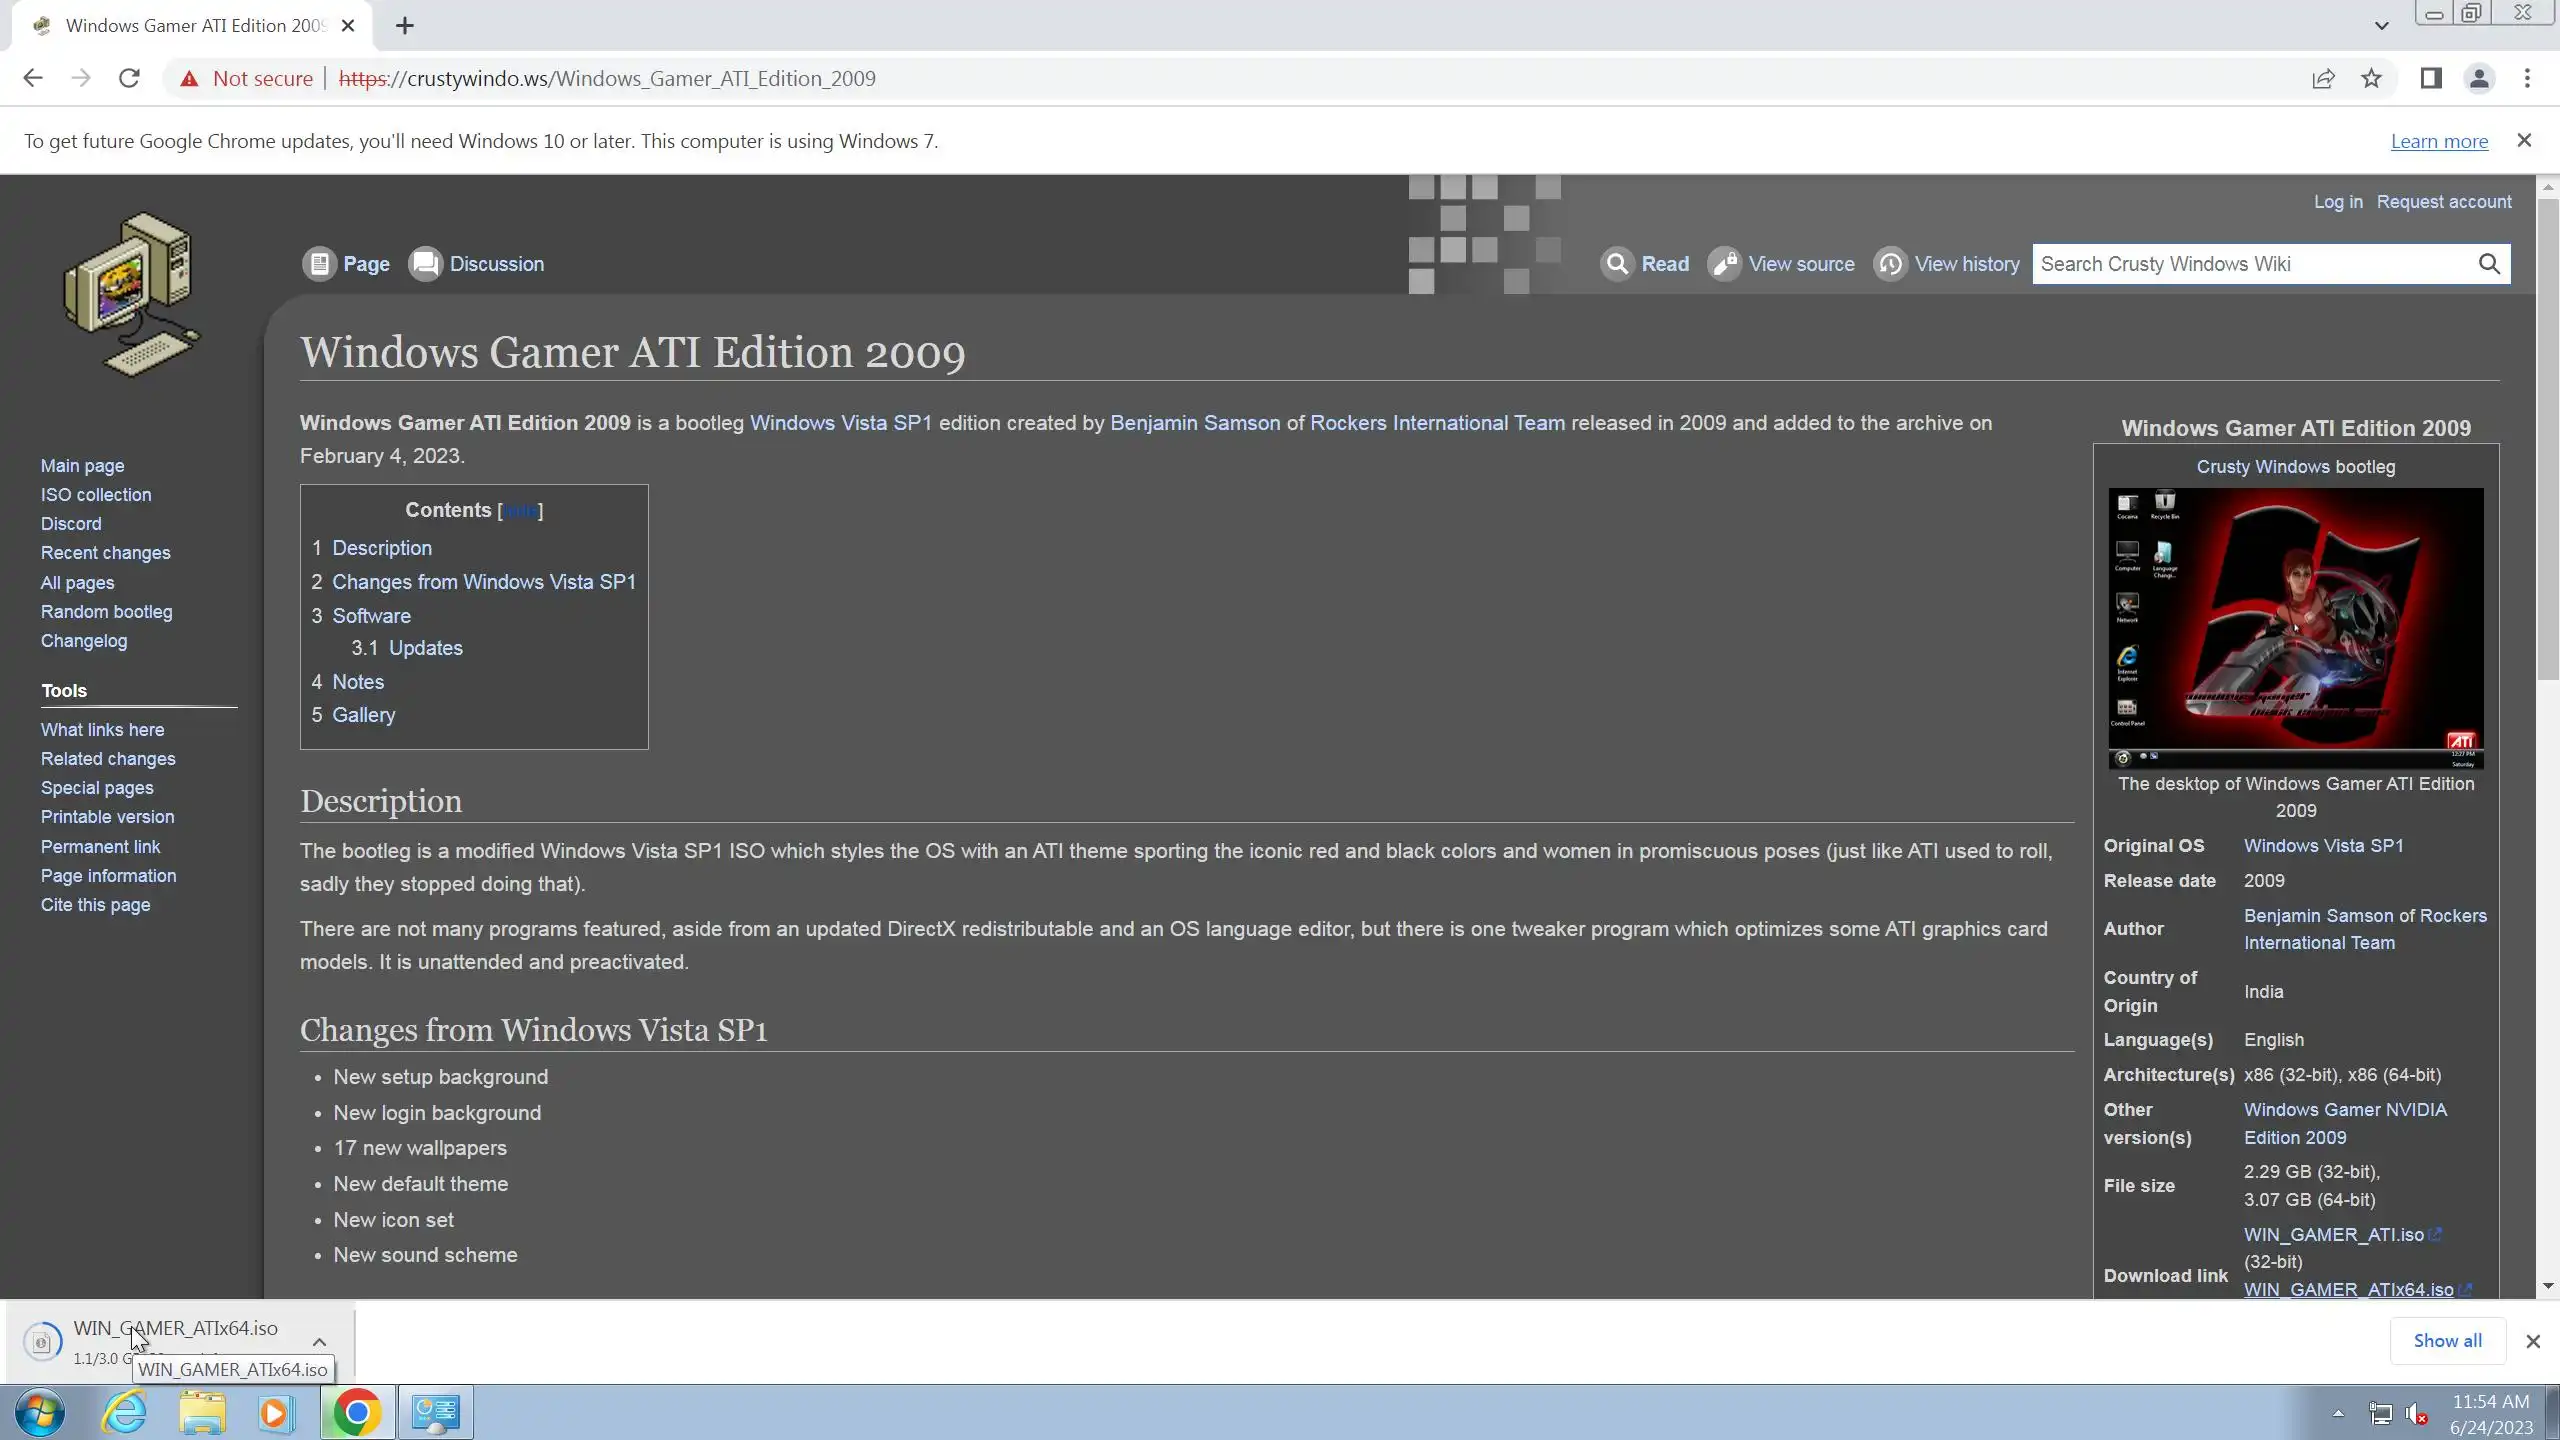
Task: Click Show all downloads button
Action: click(2447, 1341)
